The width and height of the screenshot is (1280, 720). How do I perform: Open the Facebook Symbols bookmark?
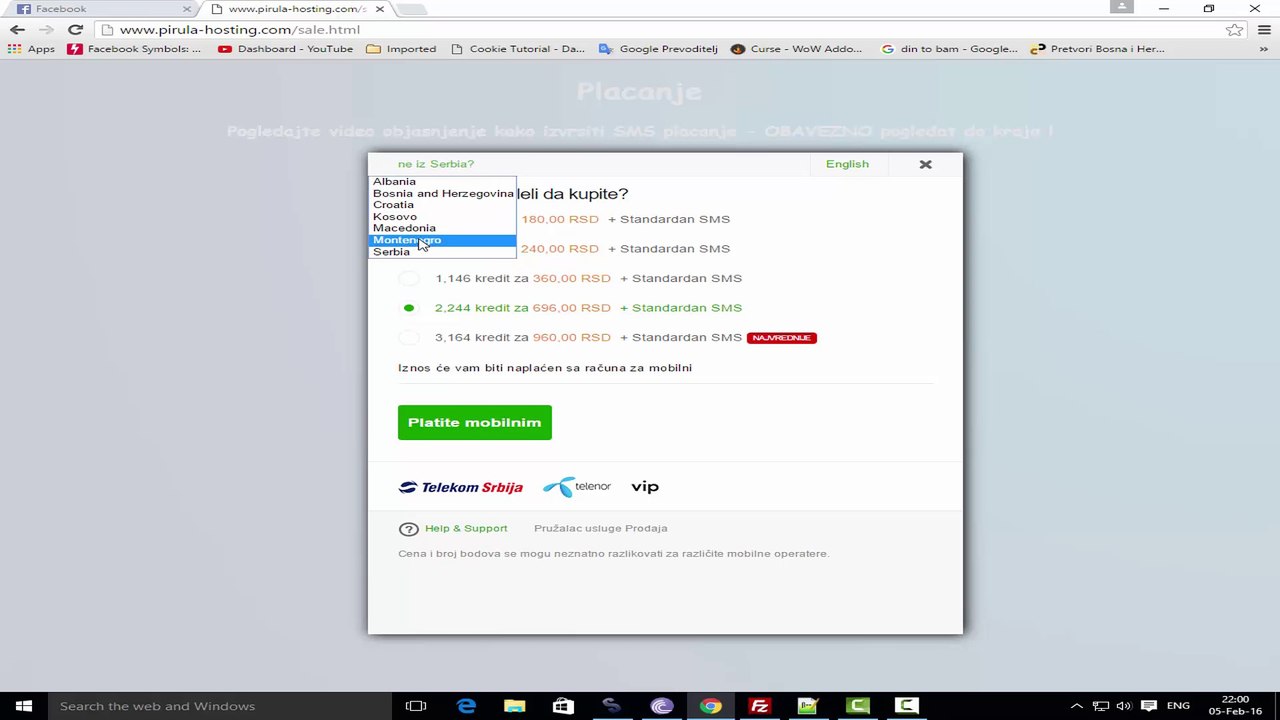[135, 49]
